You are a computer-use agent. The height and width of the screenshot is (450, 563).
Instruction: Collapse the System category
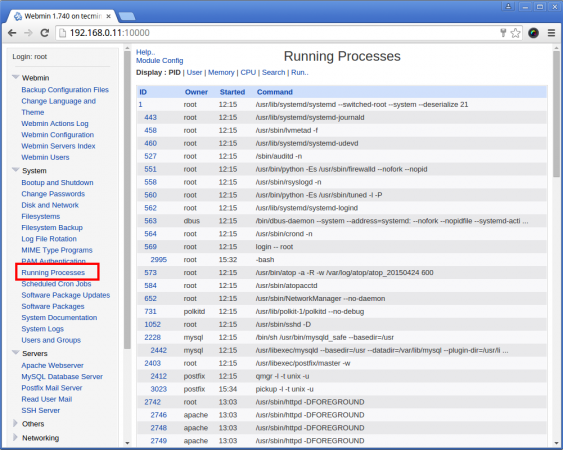(15, 170)
